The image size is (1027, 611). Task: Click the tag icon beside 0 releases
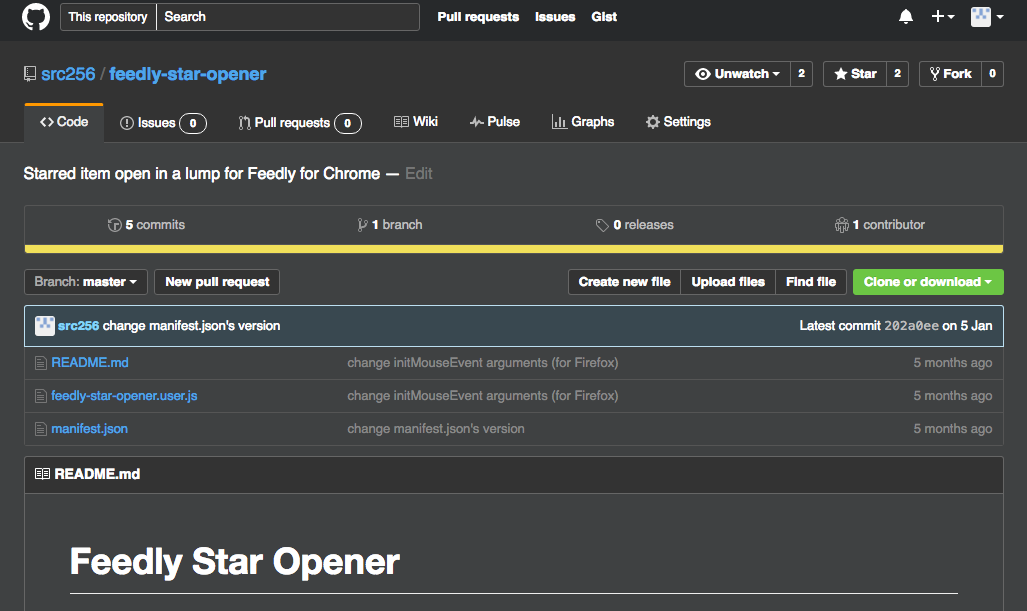click(x=602, y=225)
